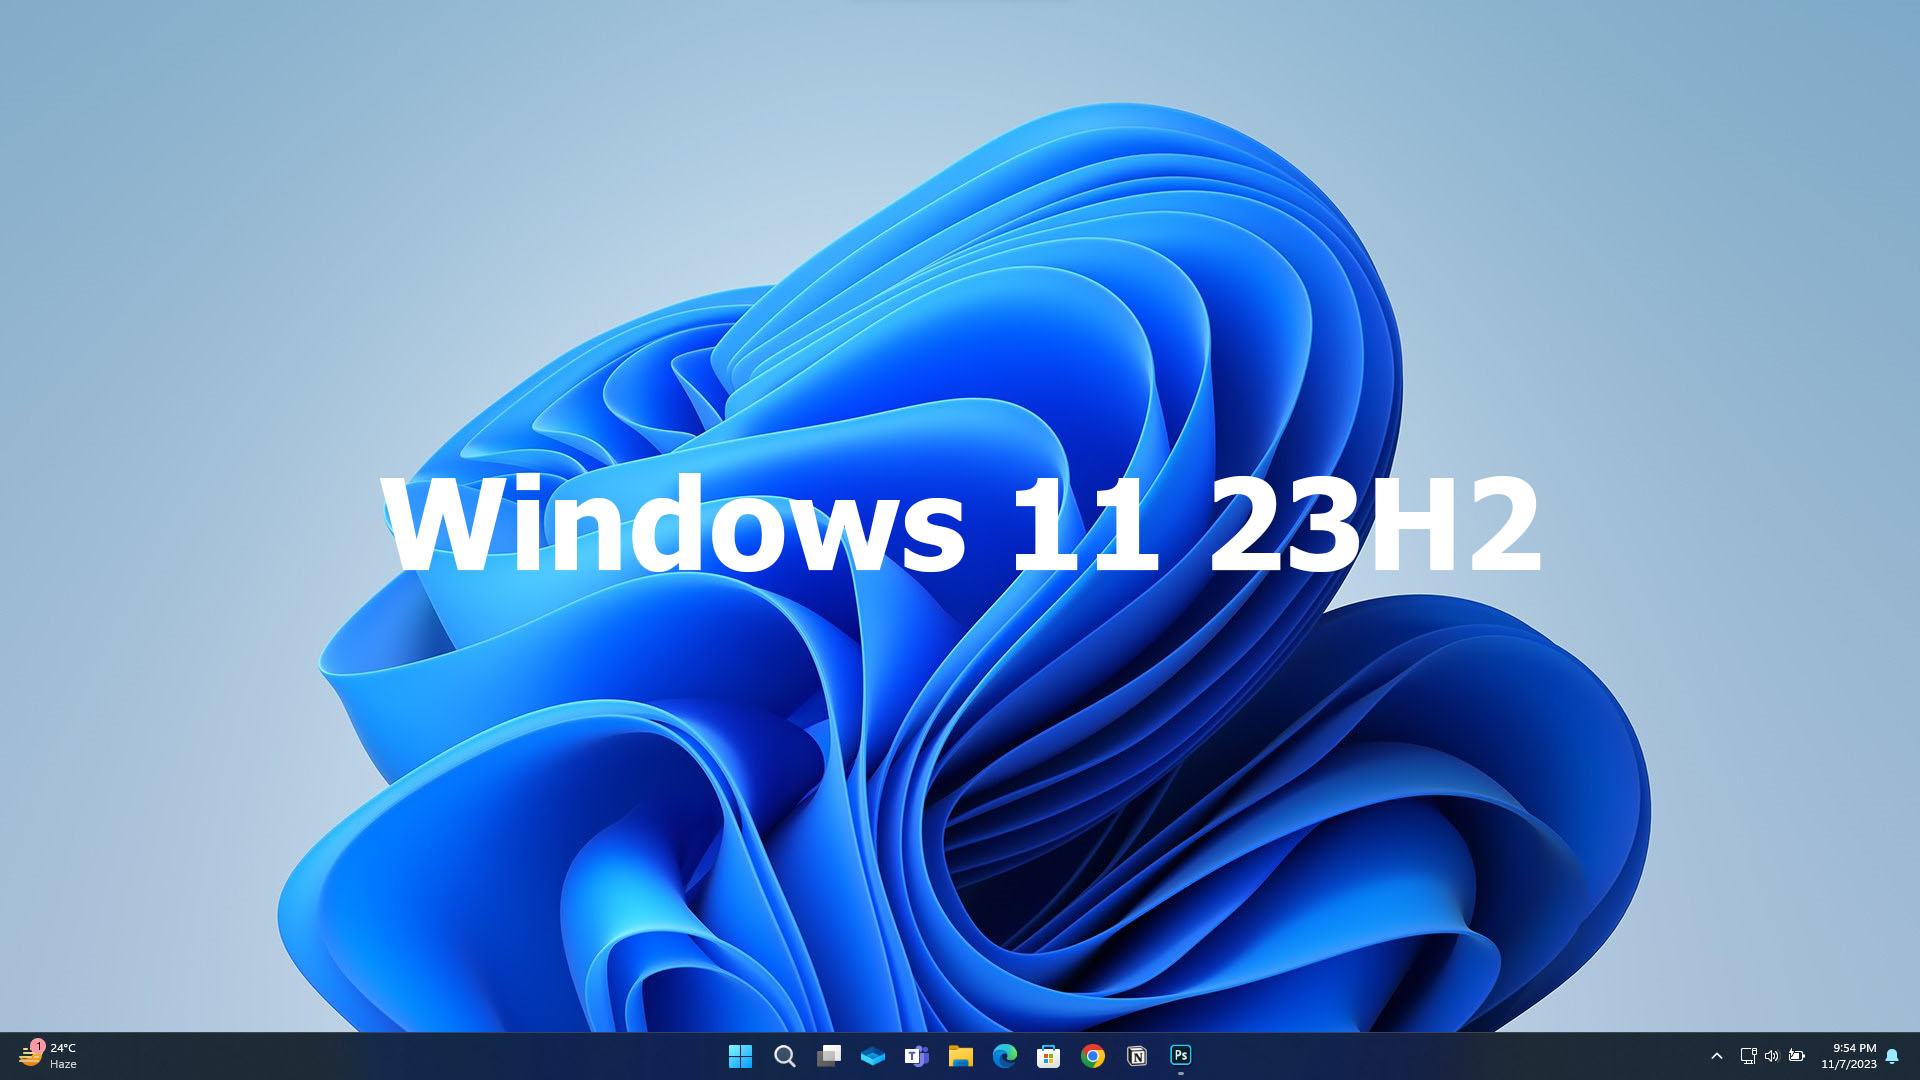Screen dimensions: 1920x1080
Task: Open Microsoft Store
Action: 1049,1056
